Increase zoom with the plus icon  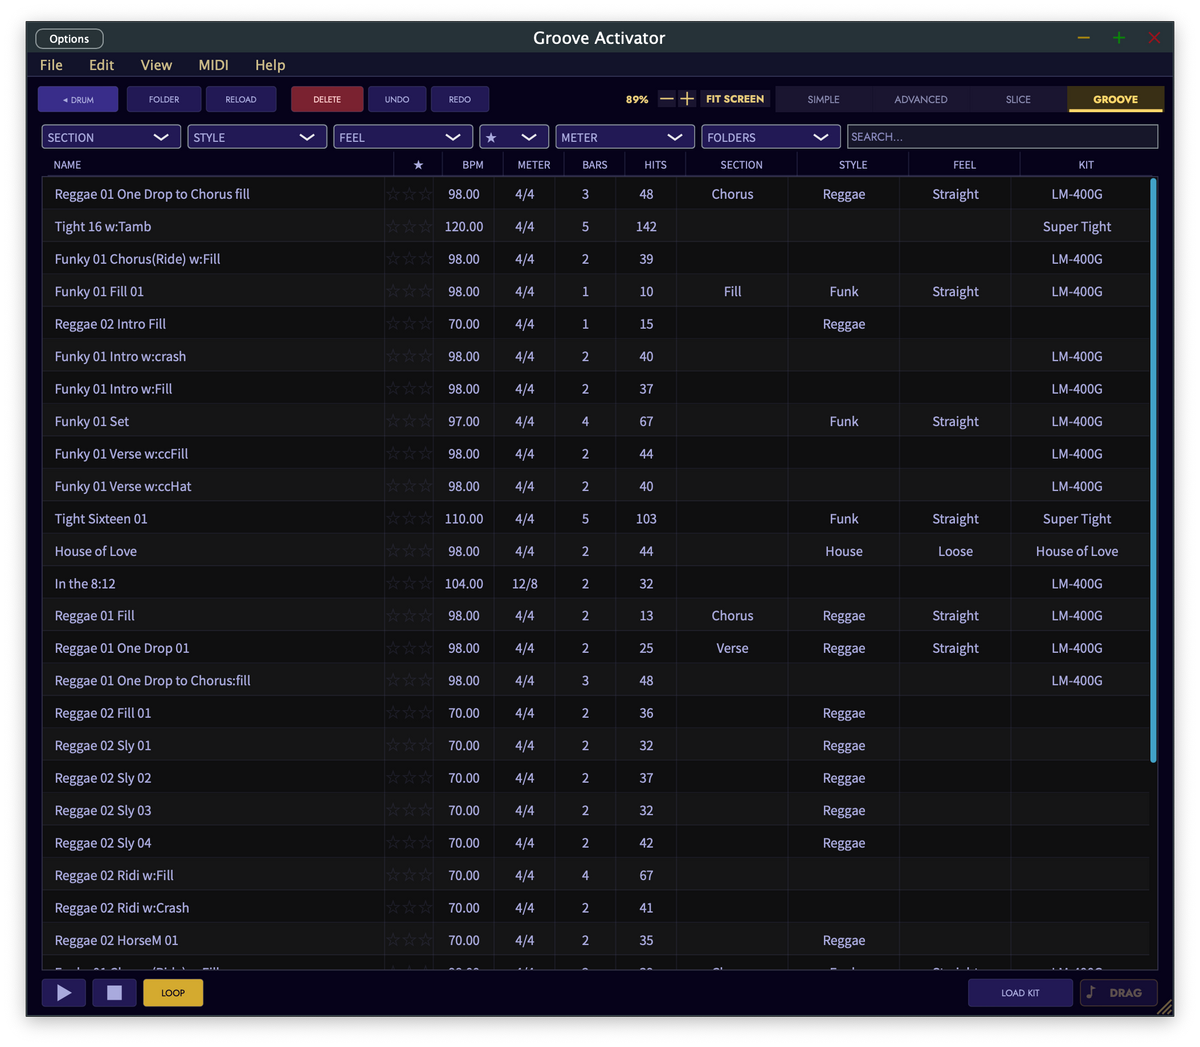click(x=687, y=99)
